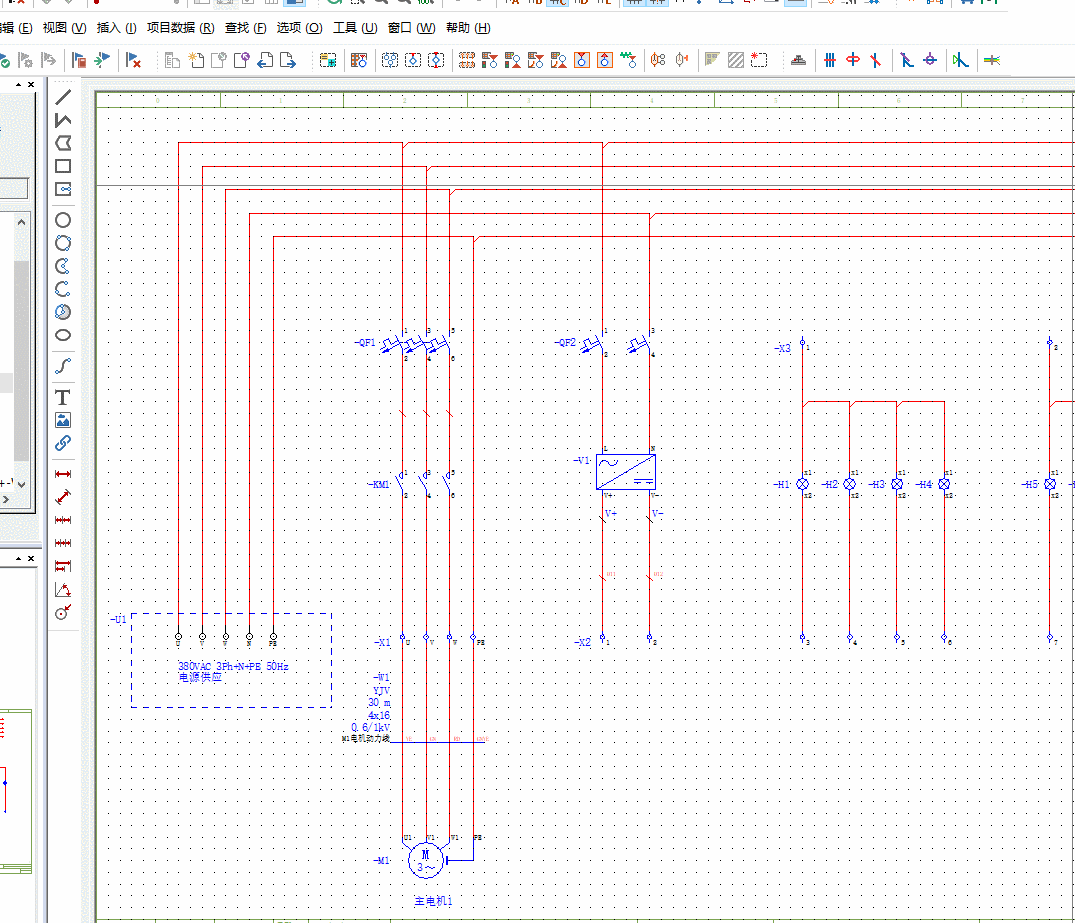Select the Line drawing tool
This screenshot has width=1075, height=923.
coord(63,97)
